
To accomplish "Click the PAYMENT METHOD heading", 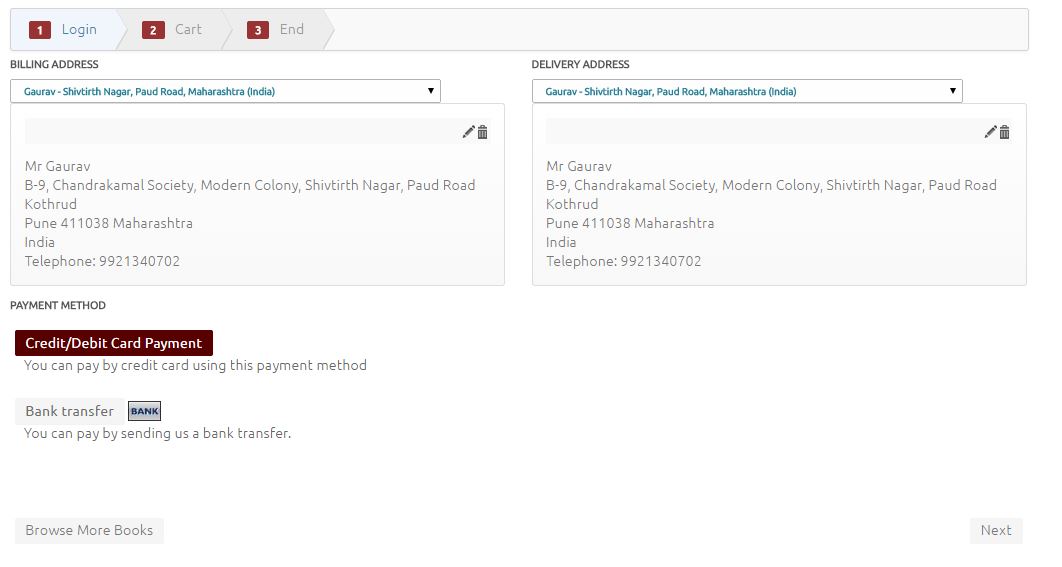I will click(58, 306).
